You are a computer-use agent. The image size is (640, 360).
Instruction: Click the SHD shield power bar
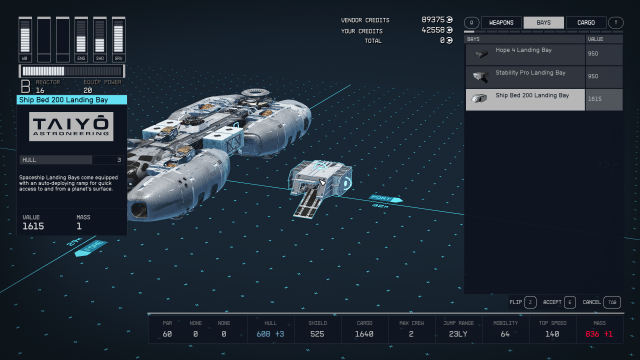pyautogui.click(x=100, y=40)
